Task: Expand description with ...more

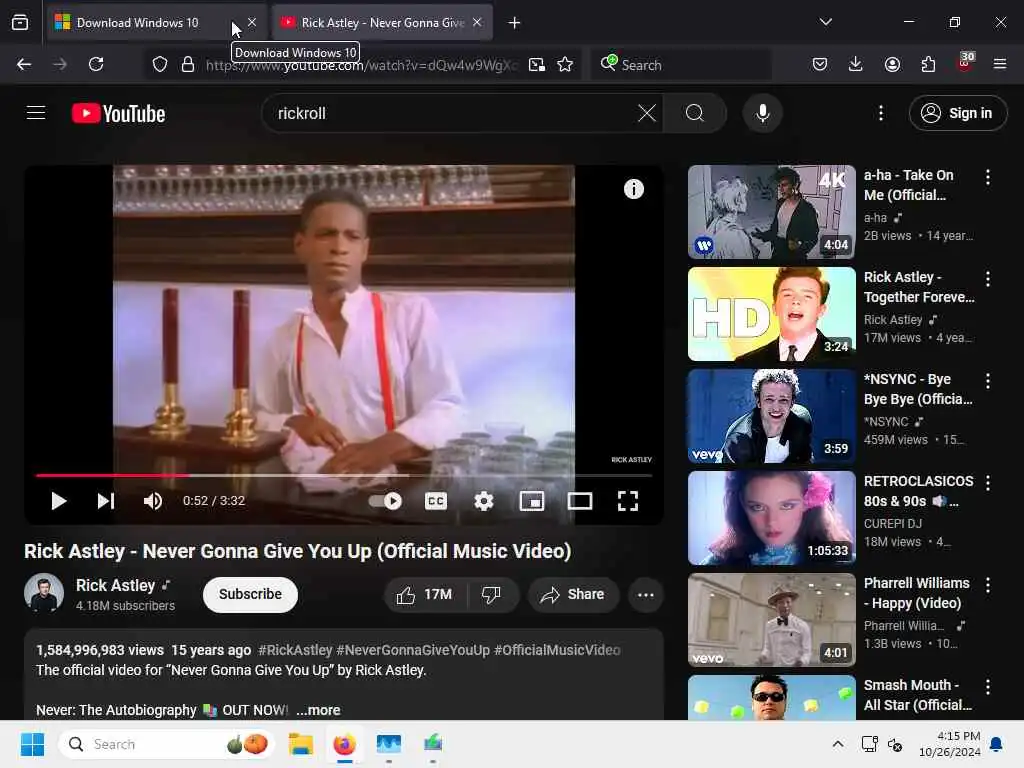Action: coord(318,710)
